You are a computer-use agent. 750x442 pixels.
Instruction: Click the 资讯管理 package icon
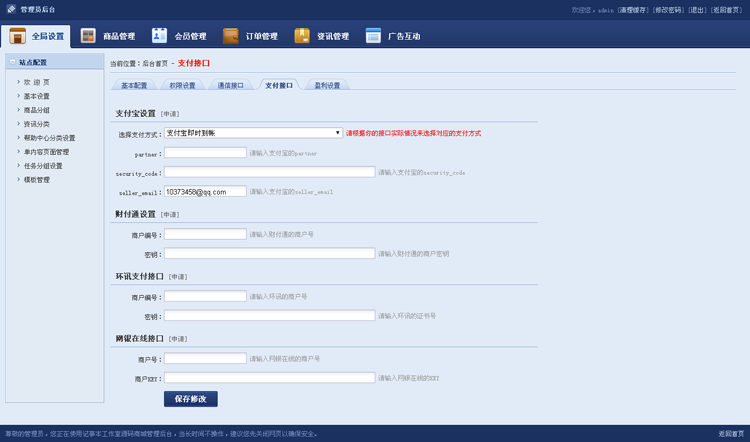click(x=302, y=35)
